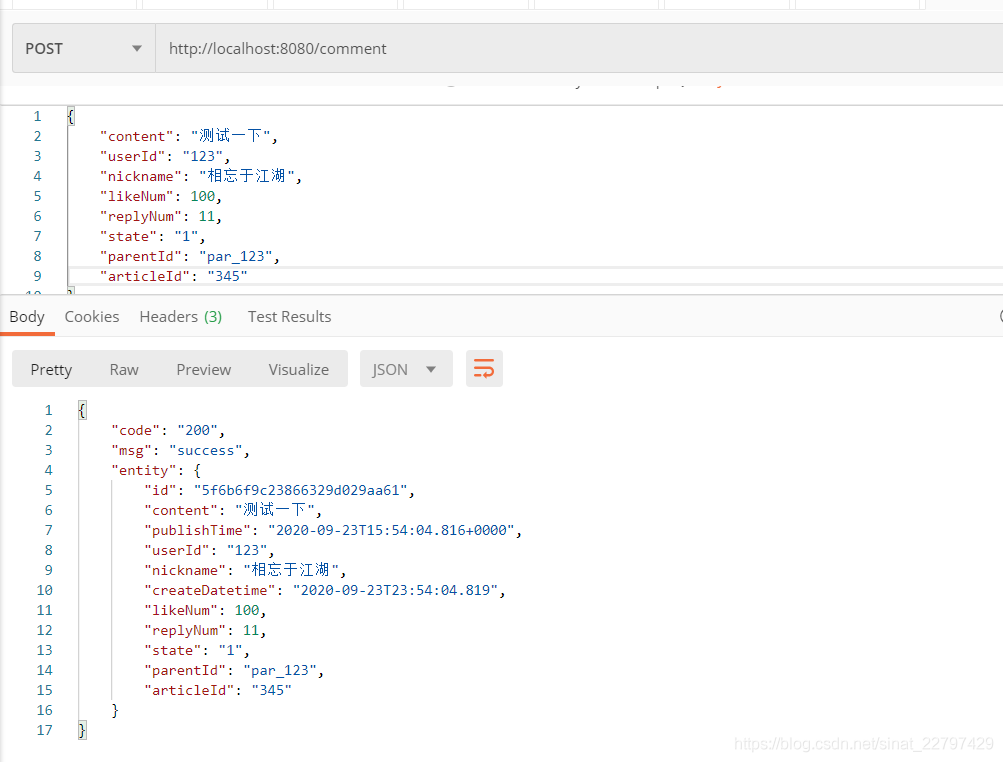
Task: Click the horizontal scrollbar under the request body
Action: [x=400, y=293]
